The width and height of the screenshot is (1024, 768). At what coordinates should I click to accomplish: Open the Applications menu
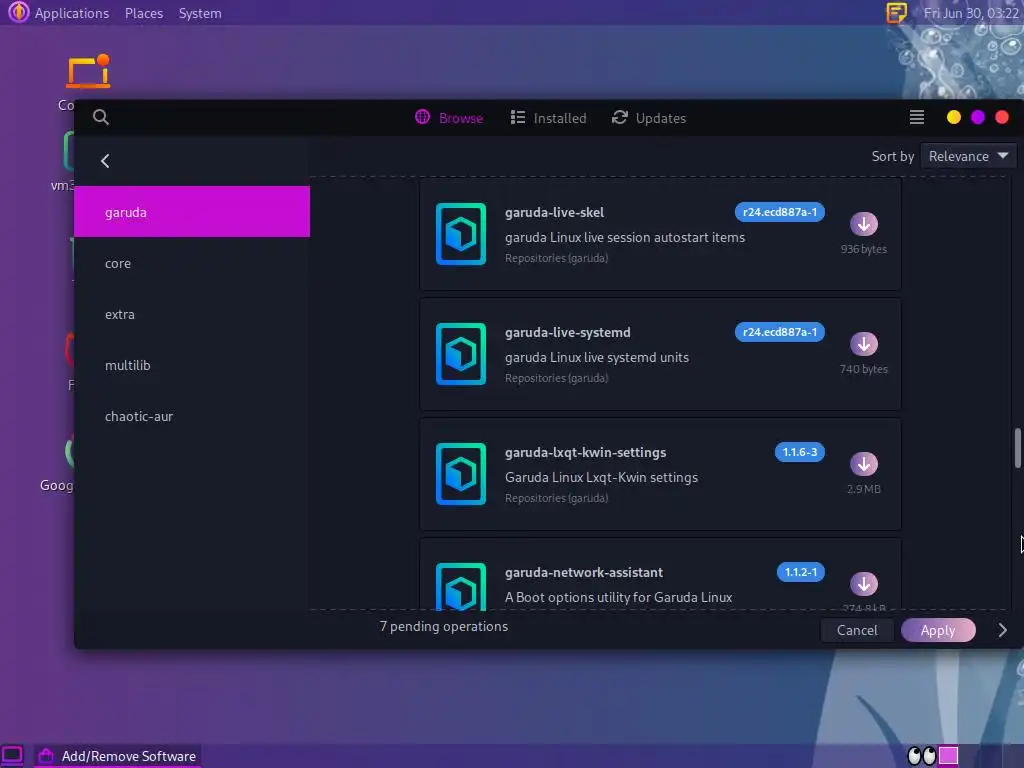tap(72, 13)
